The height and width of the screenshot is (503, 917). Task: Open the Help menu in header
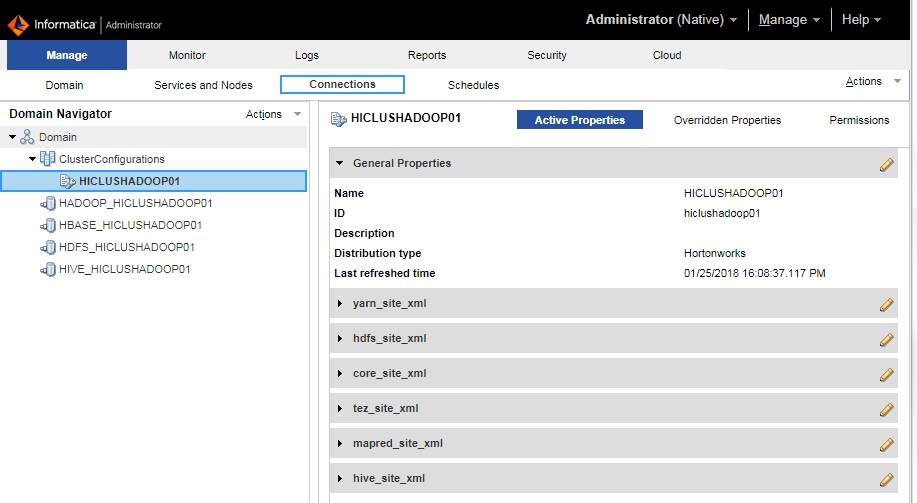tap(861, 20)
